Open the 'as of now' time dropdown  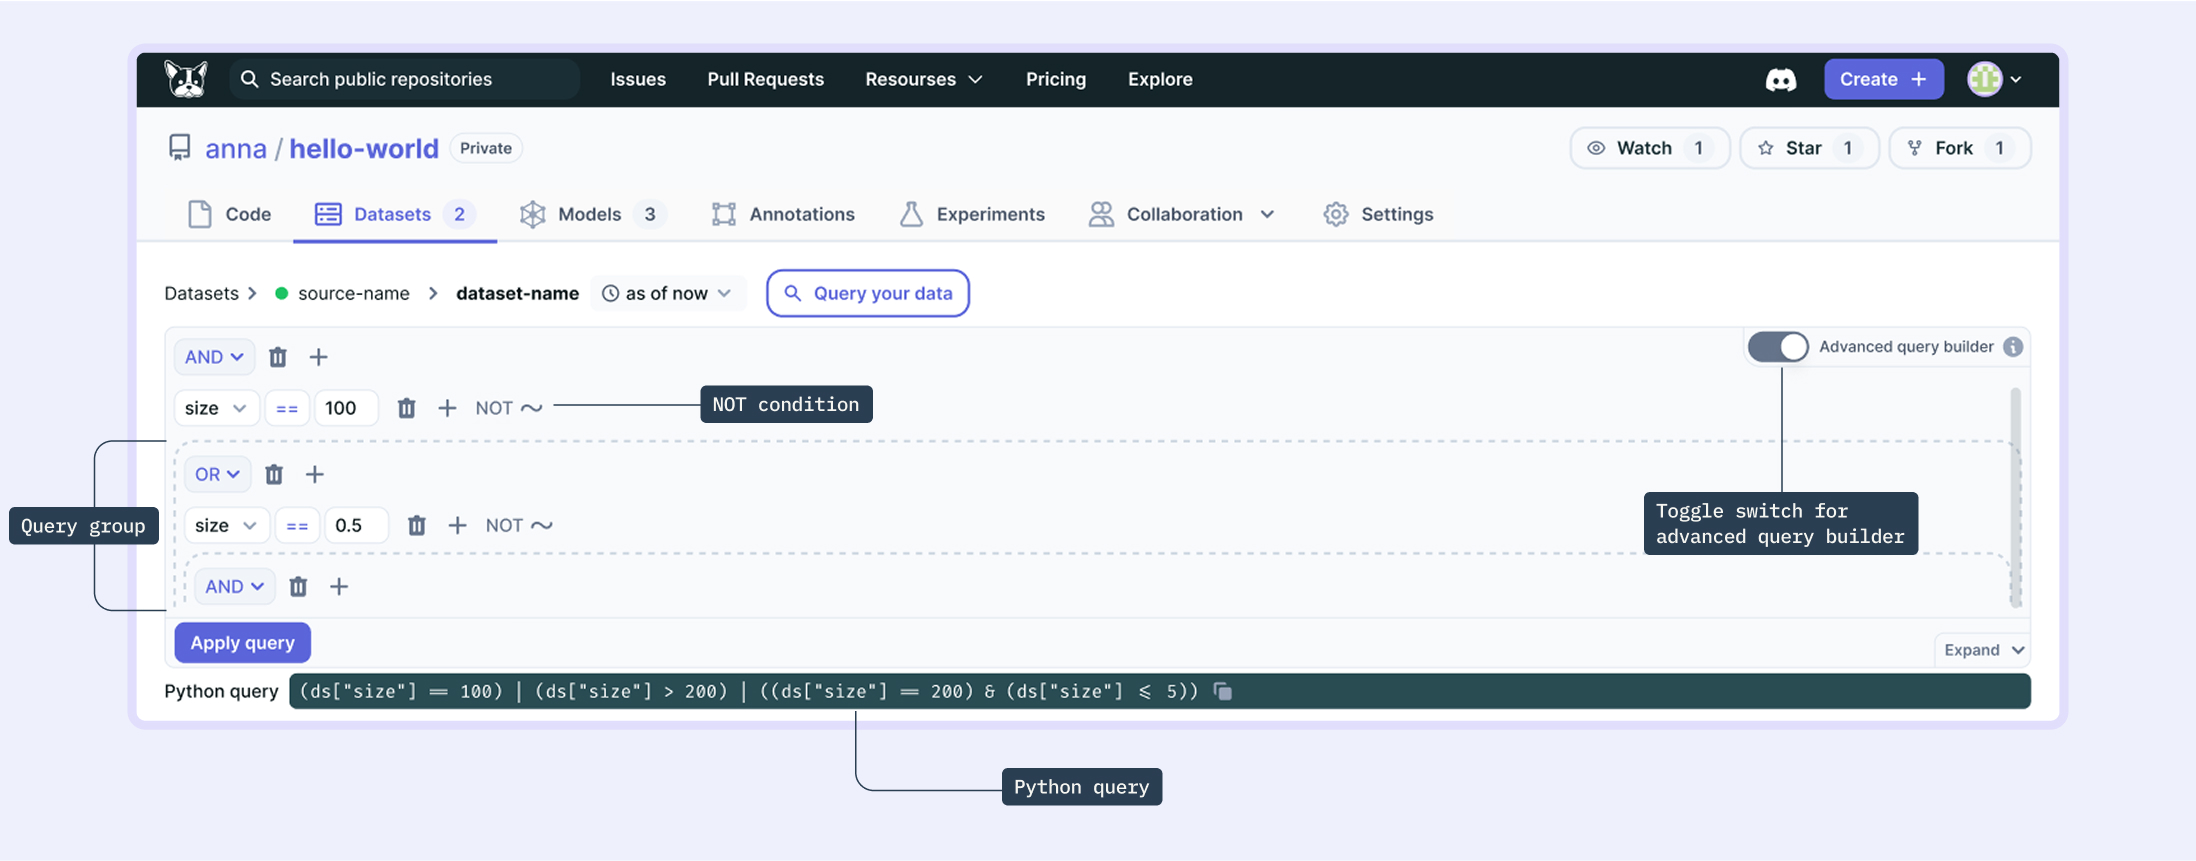667,293
